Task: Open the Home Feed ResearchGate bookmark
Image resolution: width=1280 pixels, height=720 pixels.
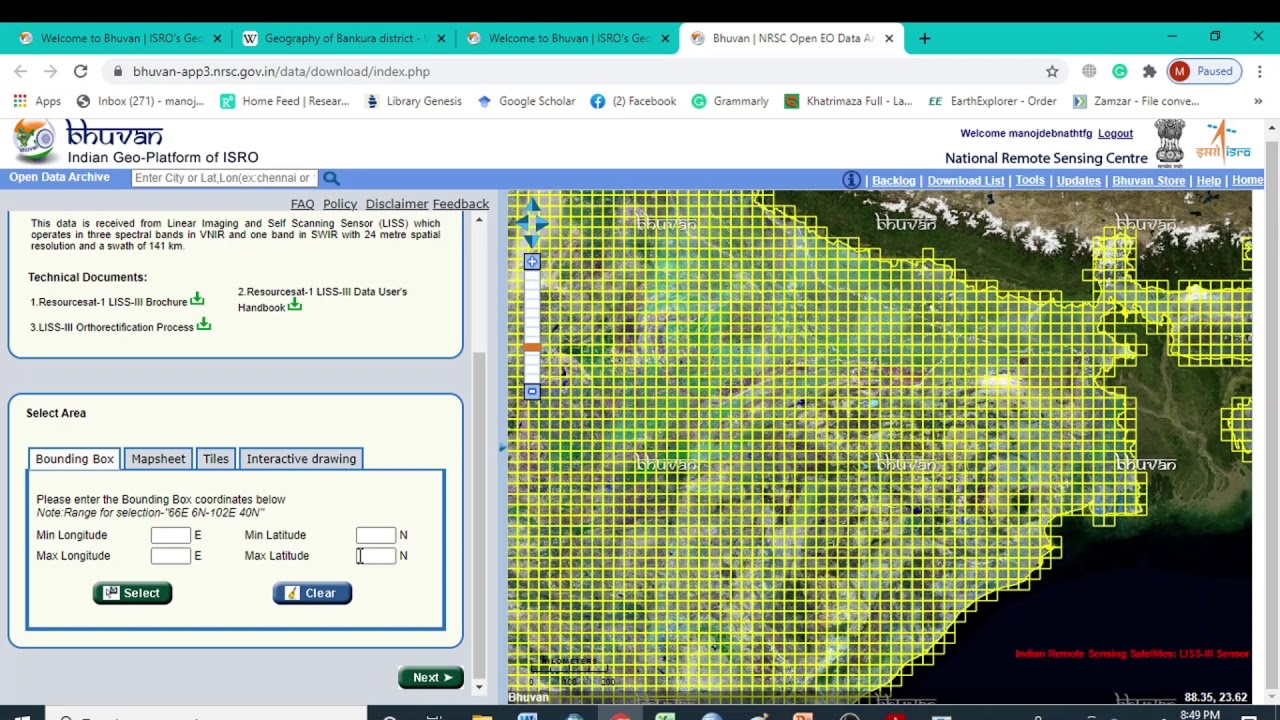Action: click(285, 101)
